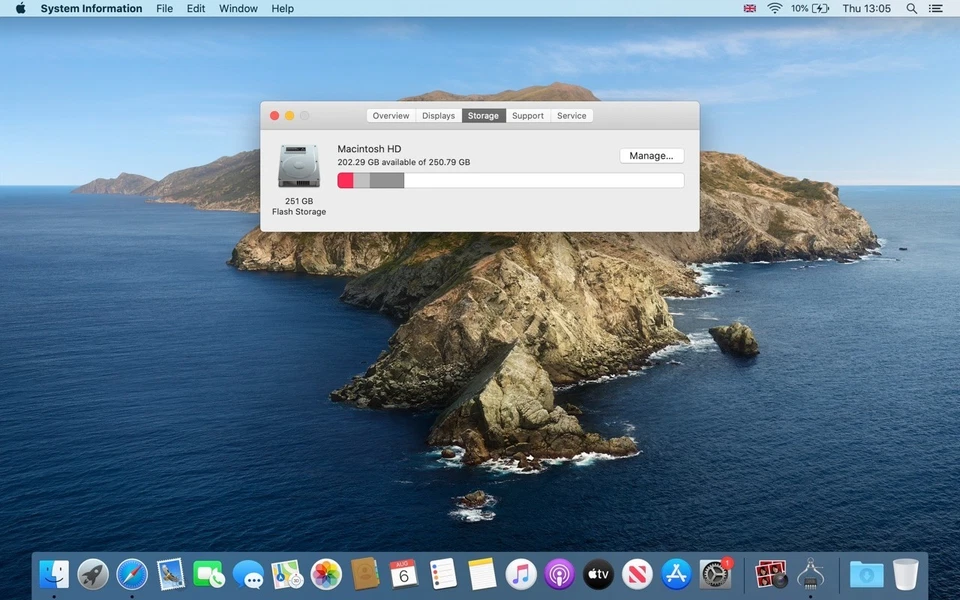
Task: Click the 'Flash Storage' label
Action: pyautogui.click(x=299, y=212)
